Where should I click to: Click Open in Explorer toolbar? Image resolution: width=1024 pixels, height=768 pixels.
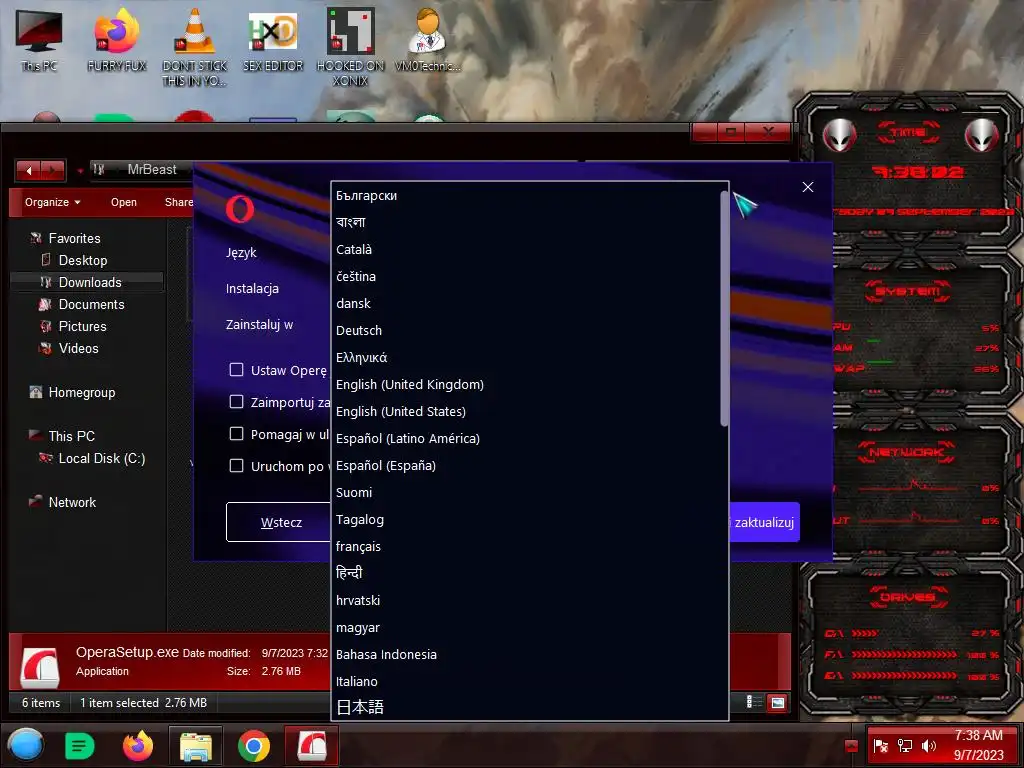click(x=123, y=202)
